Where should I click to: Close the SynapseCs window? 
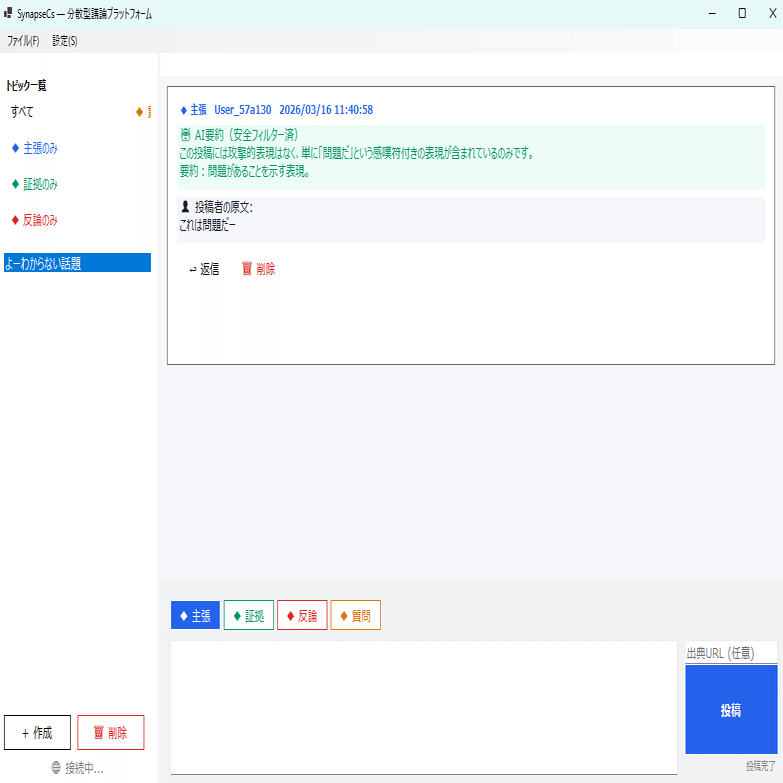tap(772, 13)
